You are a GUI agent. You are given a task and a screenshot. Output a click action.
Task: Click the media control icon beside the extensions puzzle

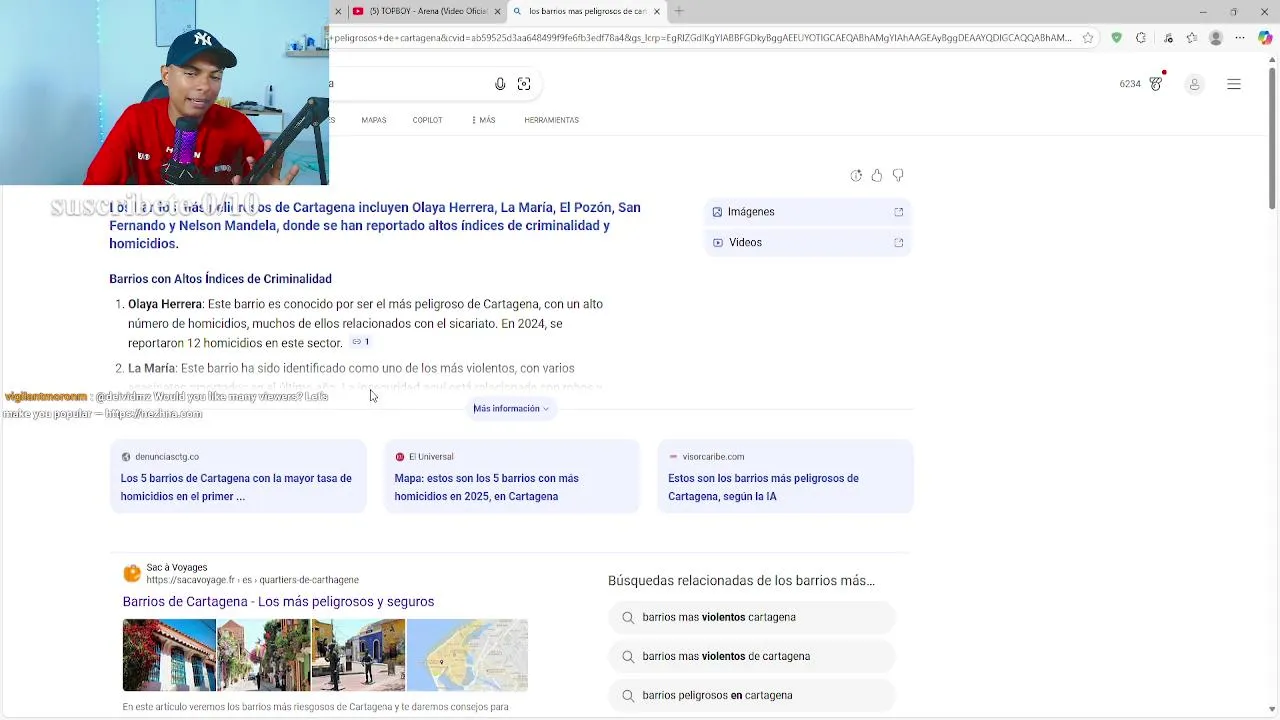coord(1166,38)
